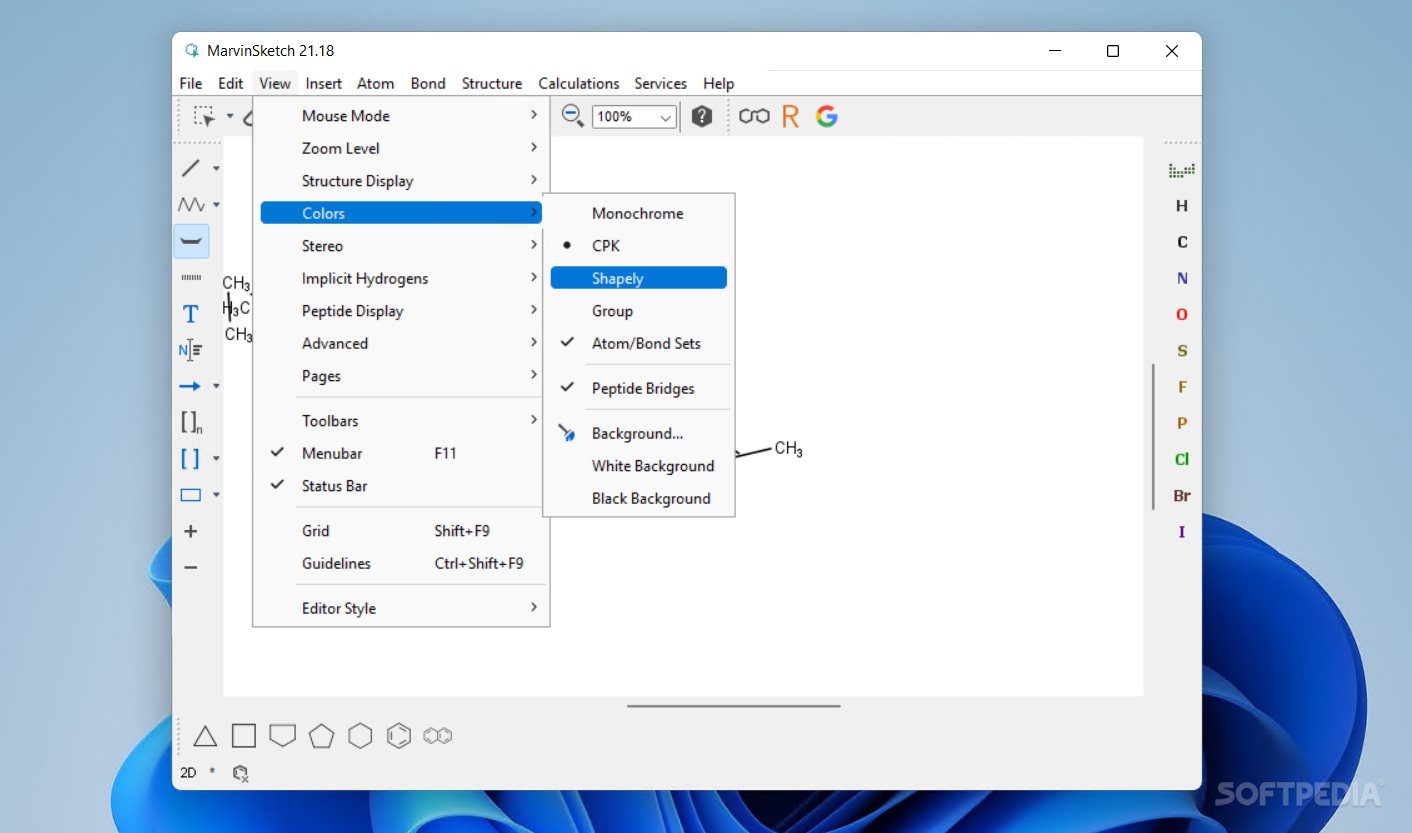Insert benzene ring template
The height and width of the screenshot is (833, 1412).
[399, 736]
